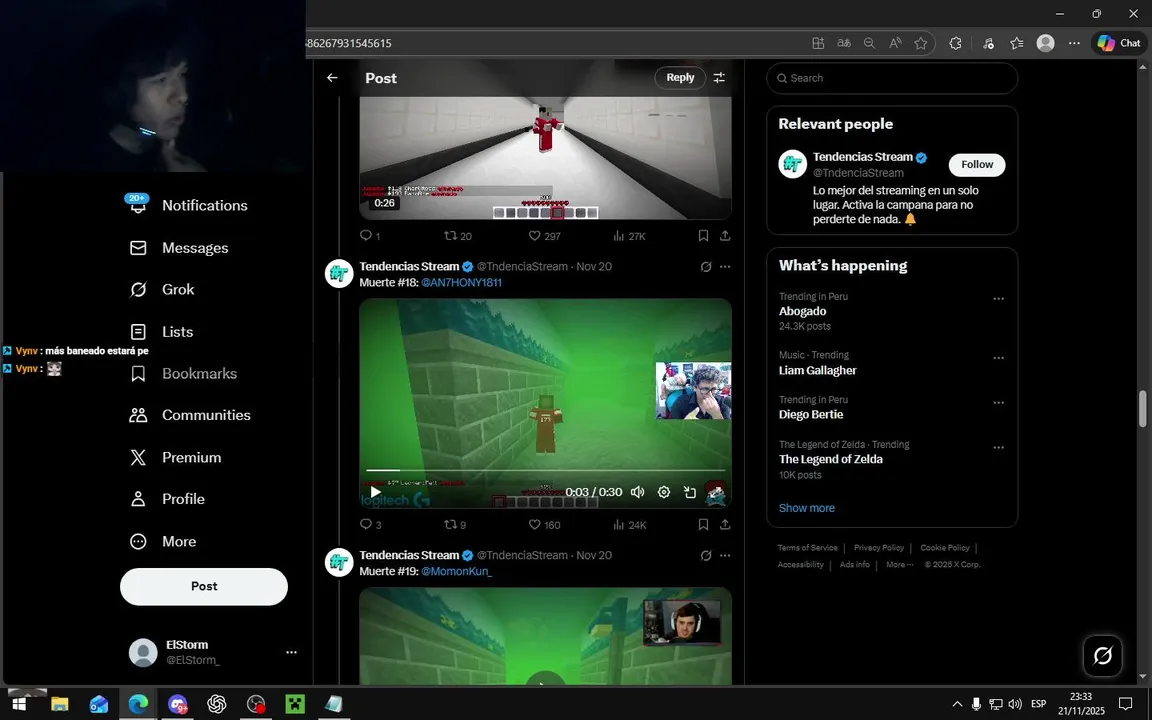1152x720 pixels.
Task: Open the floating Grok button
Action: (x=1103, y=655)
